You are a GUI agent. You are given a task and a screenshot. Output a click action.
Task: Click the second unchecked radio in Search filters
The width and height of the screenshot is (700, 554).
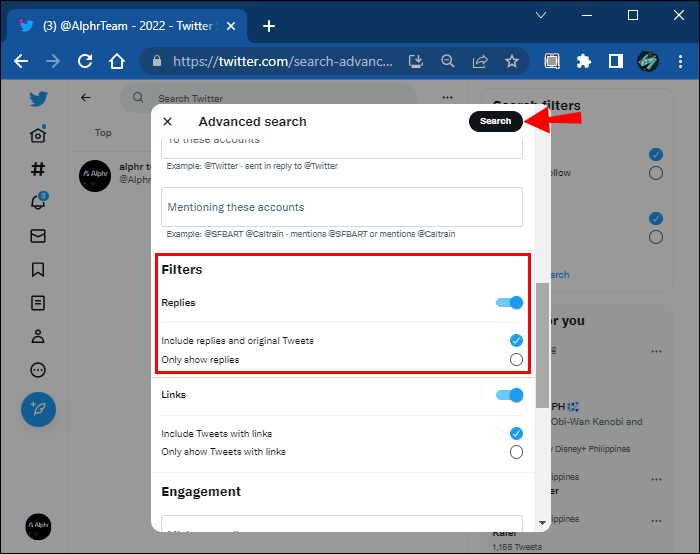pos(656,237)
